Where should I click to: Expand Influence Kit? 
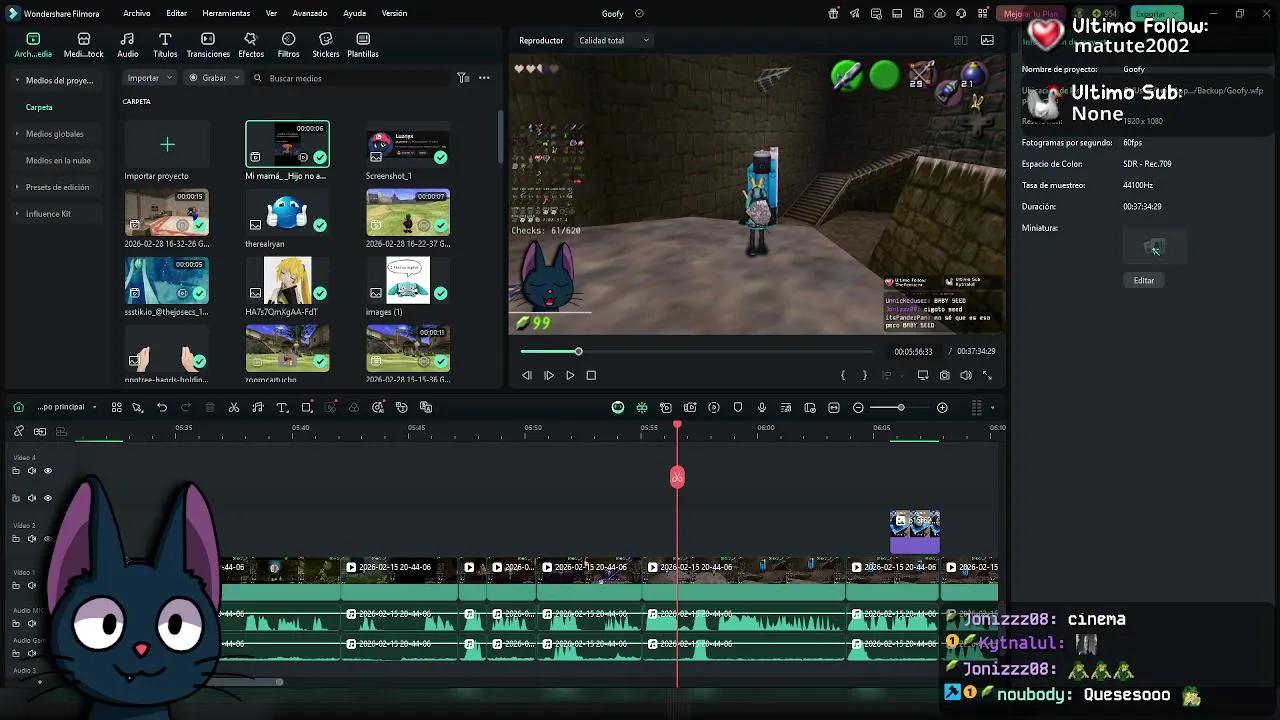17,213
